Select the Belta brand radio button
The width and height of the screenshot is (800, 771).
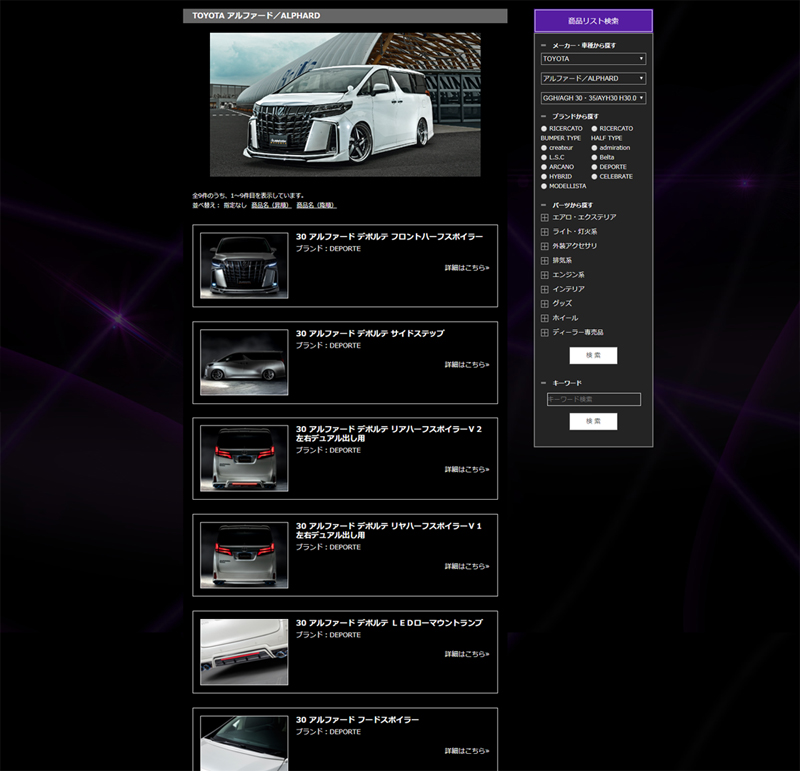[x=594, y=158]
